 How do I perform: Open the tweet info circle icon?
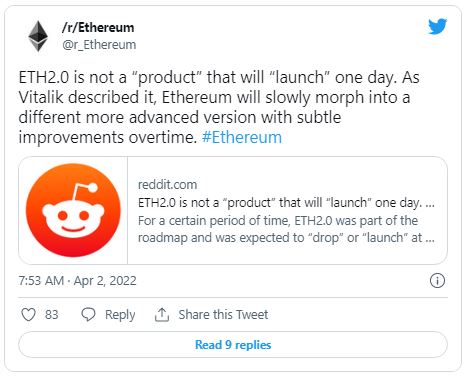(x=437, y=281)
